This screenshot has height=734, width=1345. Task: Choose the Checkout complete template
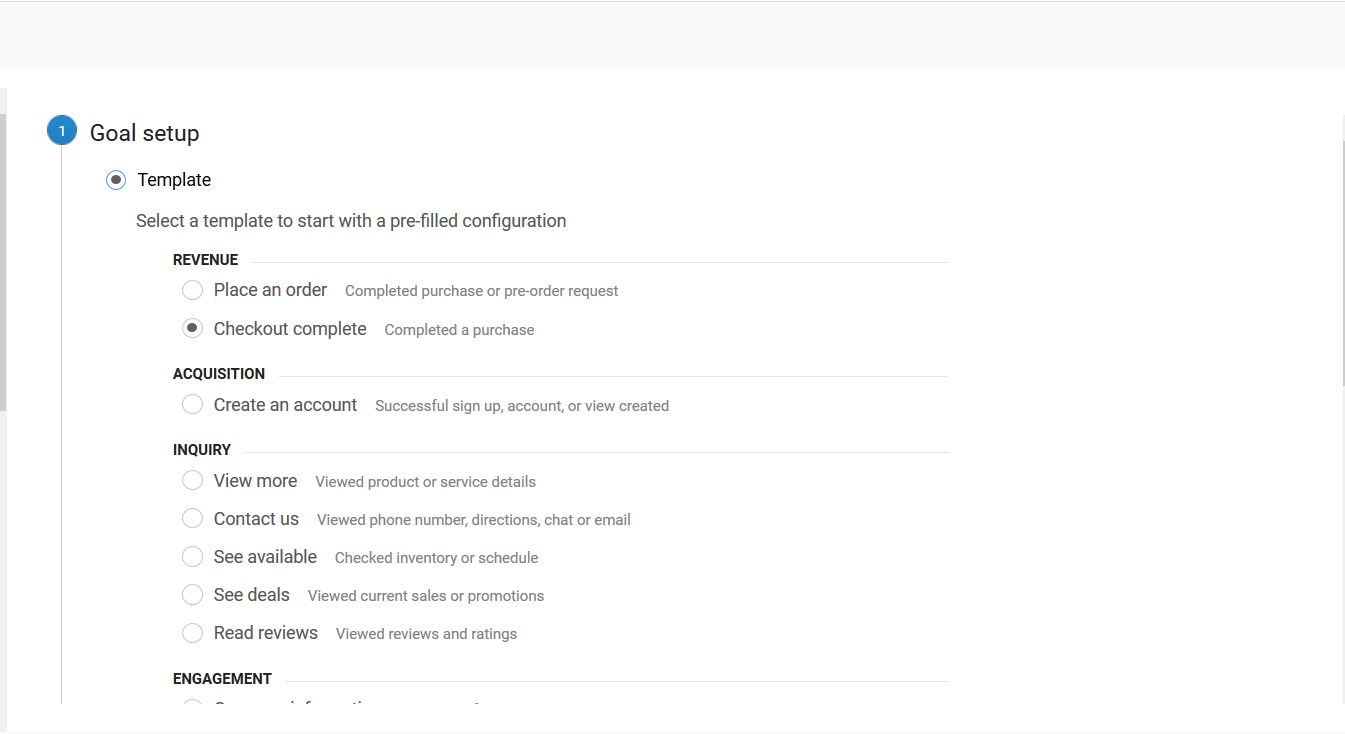click(192, 328)
